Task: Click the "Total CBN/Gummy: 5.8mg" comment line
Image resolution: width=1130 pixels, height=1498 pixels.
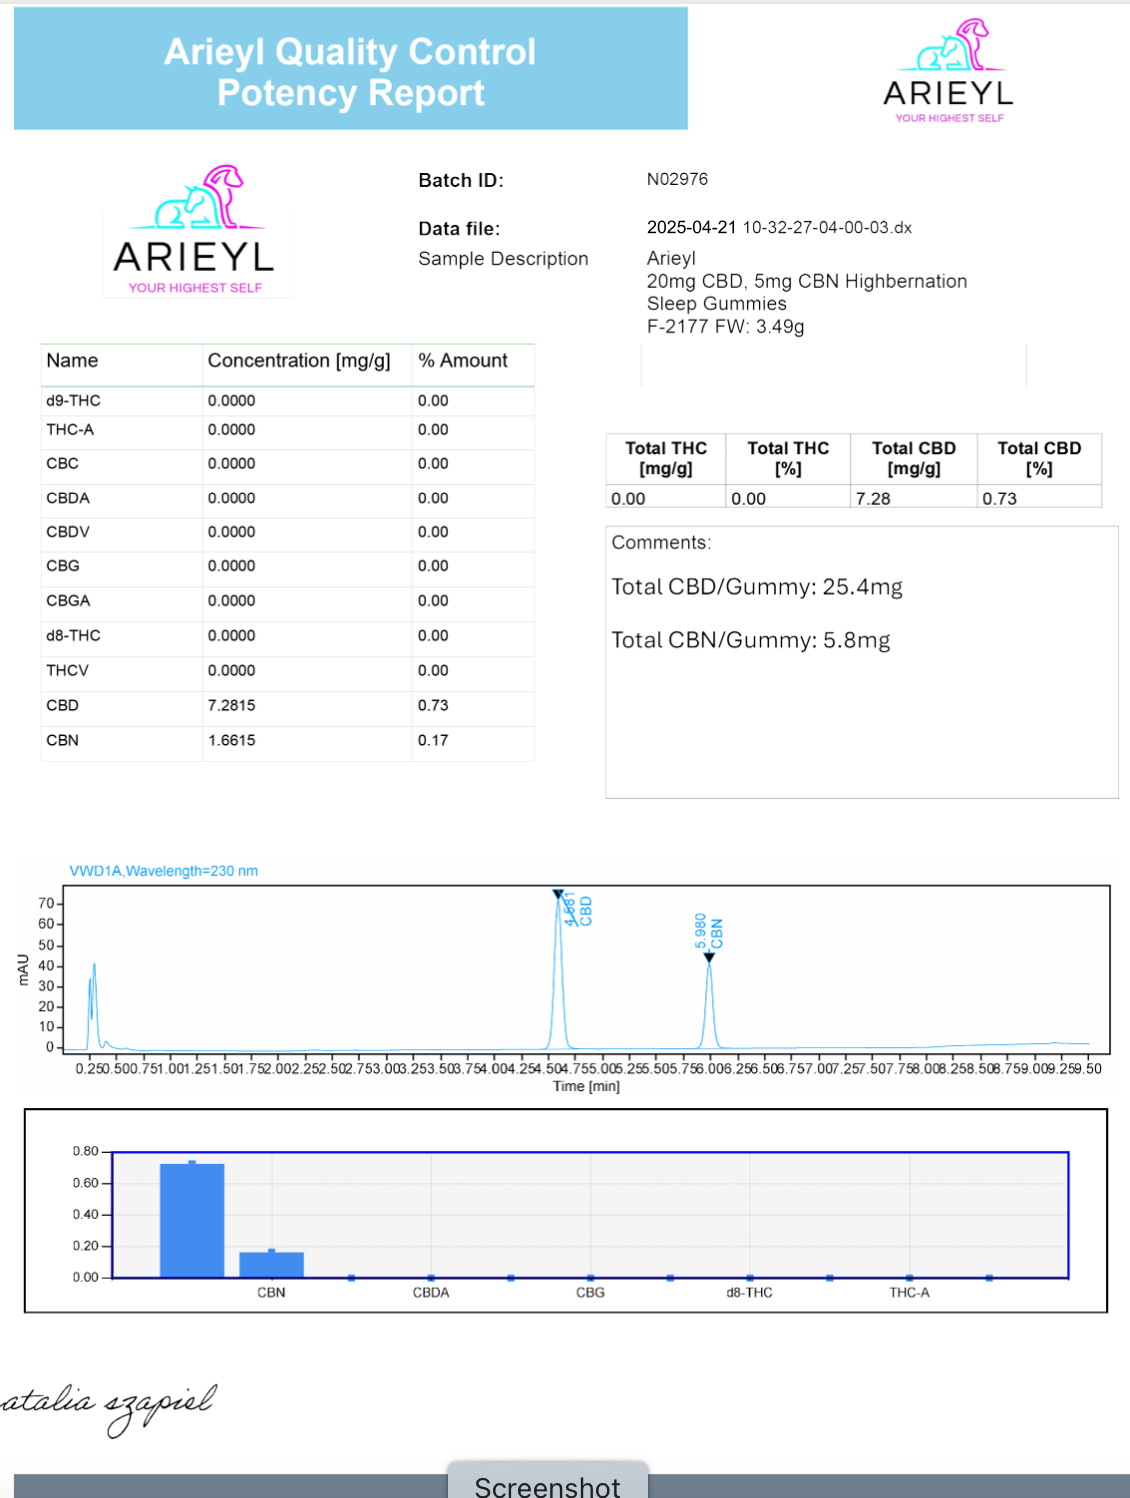Action: tap(750, 641)
